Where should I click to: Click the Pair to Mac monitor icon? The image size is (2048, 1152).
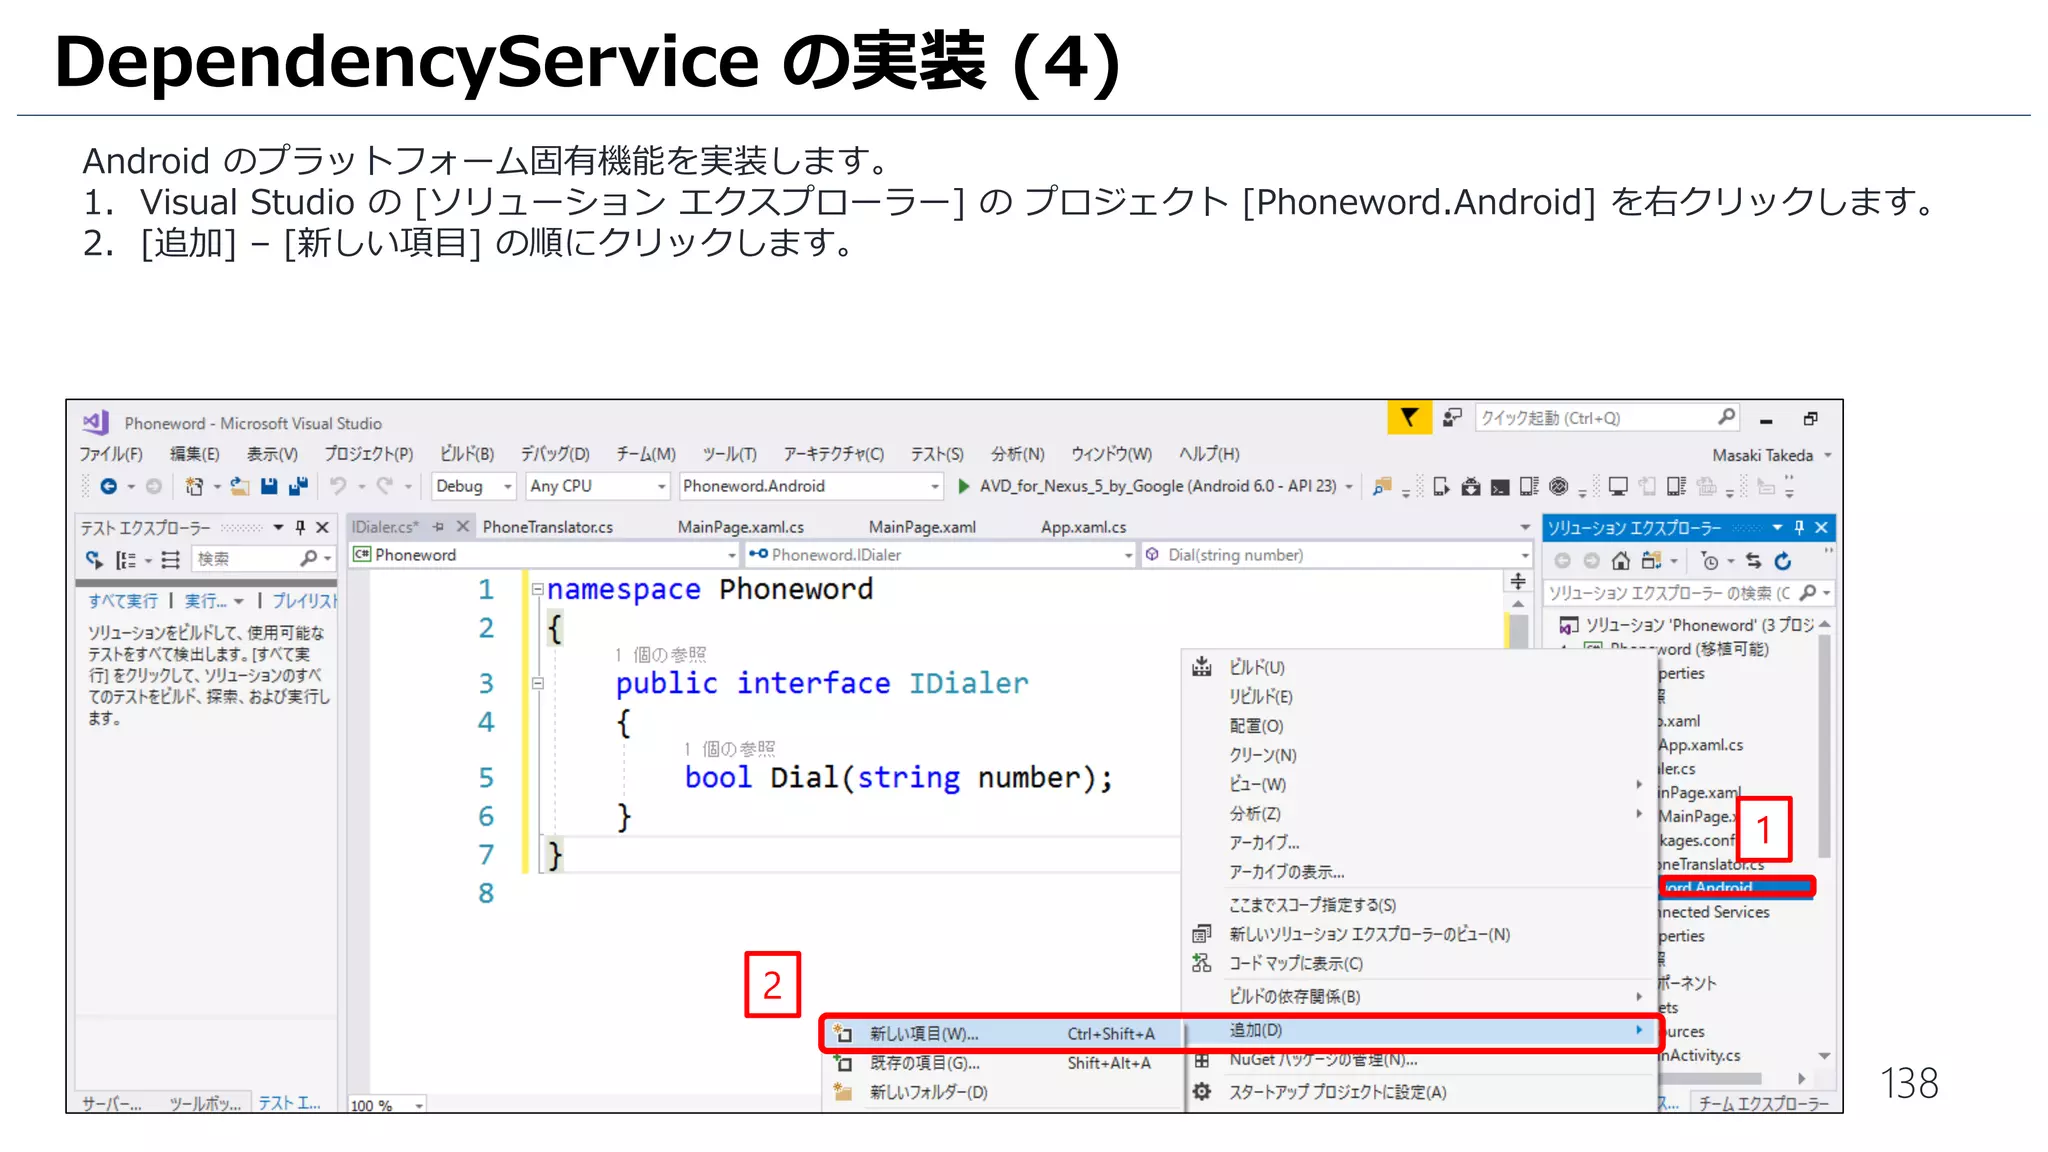[1618, 487]
